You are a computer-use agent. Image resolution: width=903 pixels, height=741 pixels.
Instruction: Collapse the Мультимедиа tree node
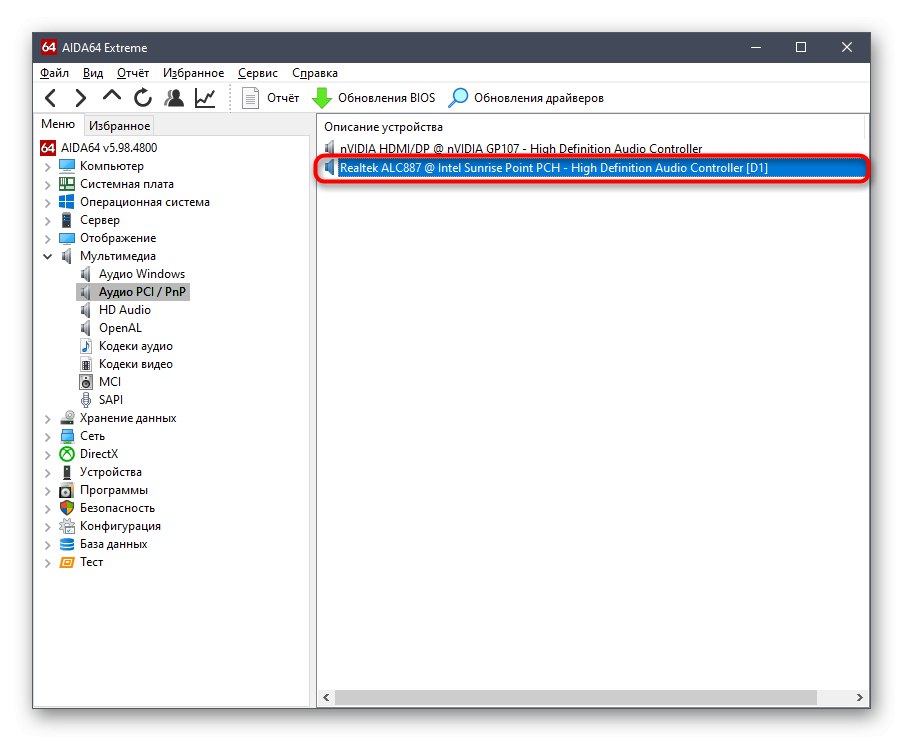point(48,257)
